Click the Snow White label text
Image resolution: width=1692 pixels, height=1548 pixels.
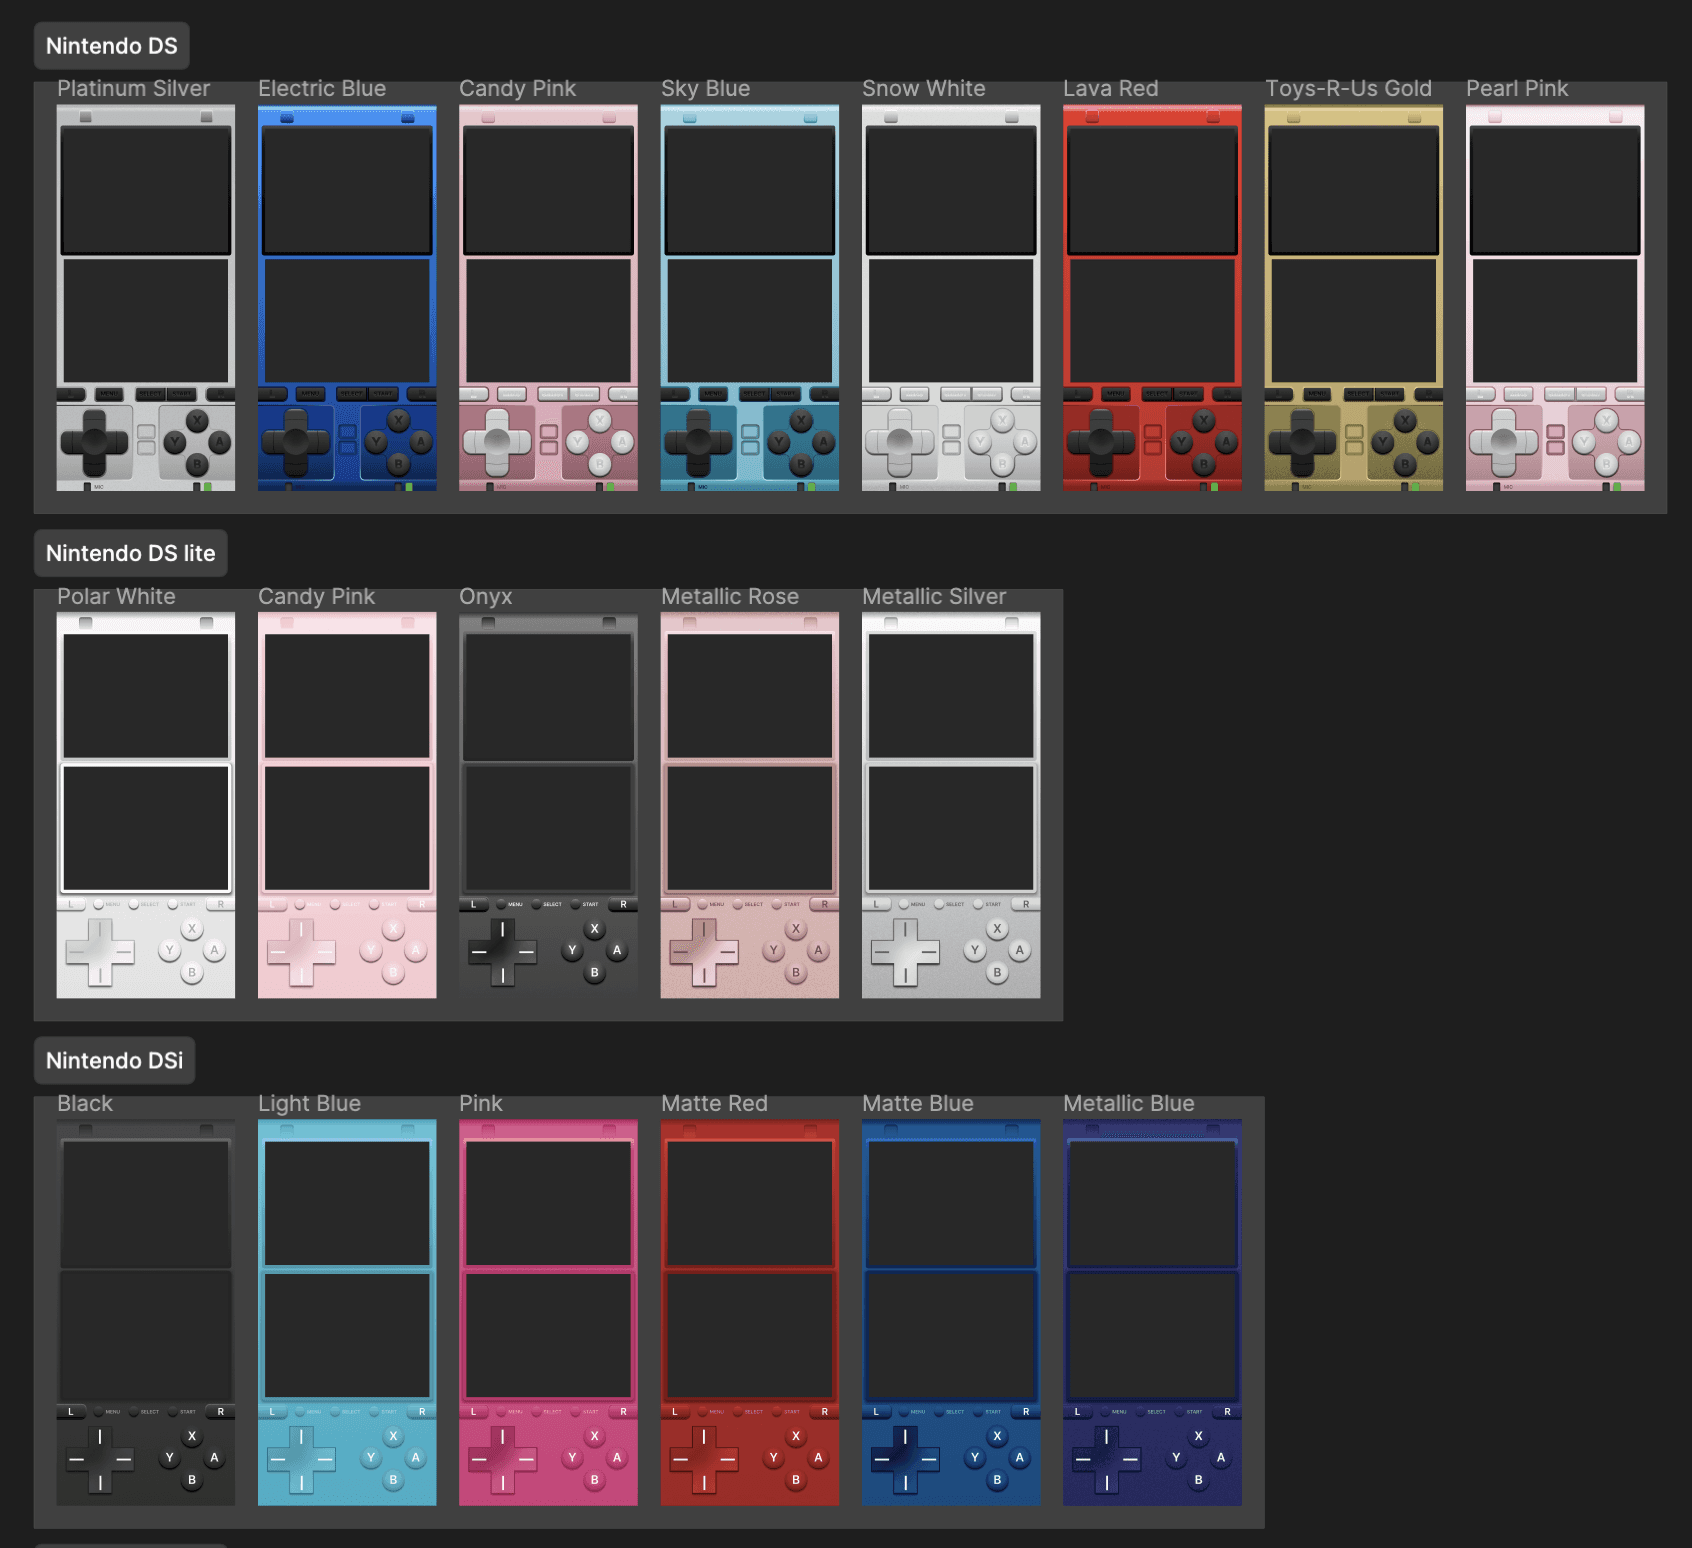click(924, 88)
